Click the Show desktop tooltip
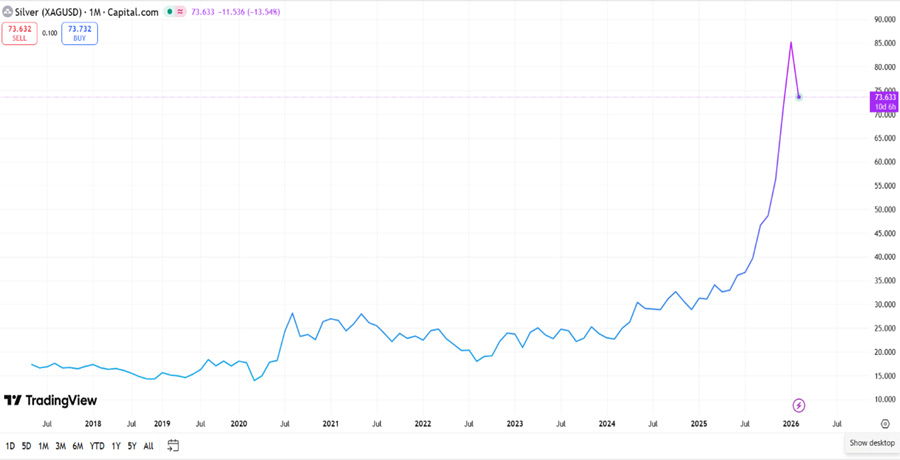900x460 pixels. [872, 443]
